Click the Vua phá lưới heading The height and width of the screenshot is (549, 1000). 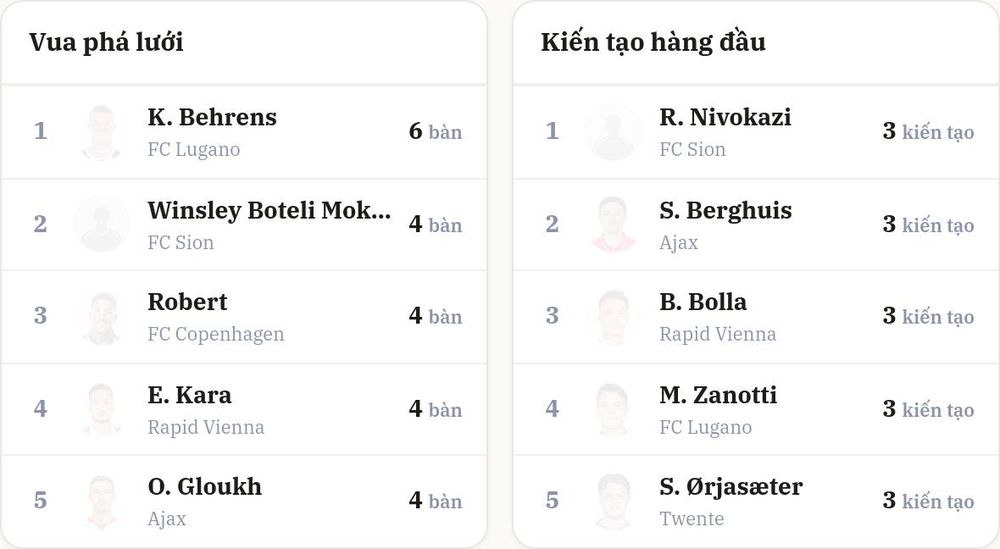(107, 42)
